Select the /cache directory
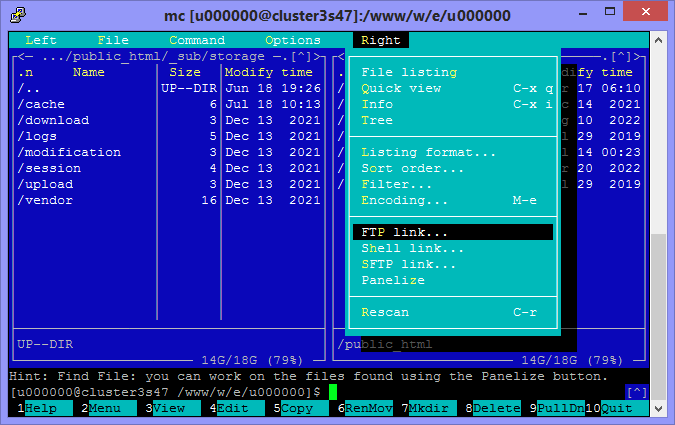This screenshot has width=675, height=425. pyautogui.click(x=42, y=104)
